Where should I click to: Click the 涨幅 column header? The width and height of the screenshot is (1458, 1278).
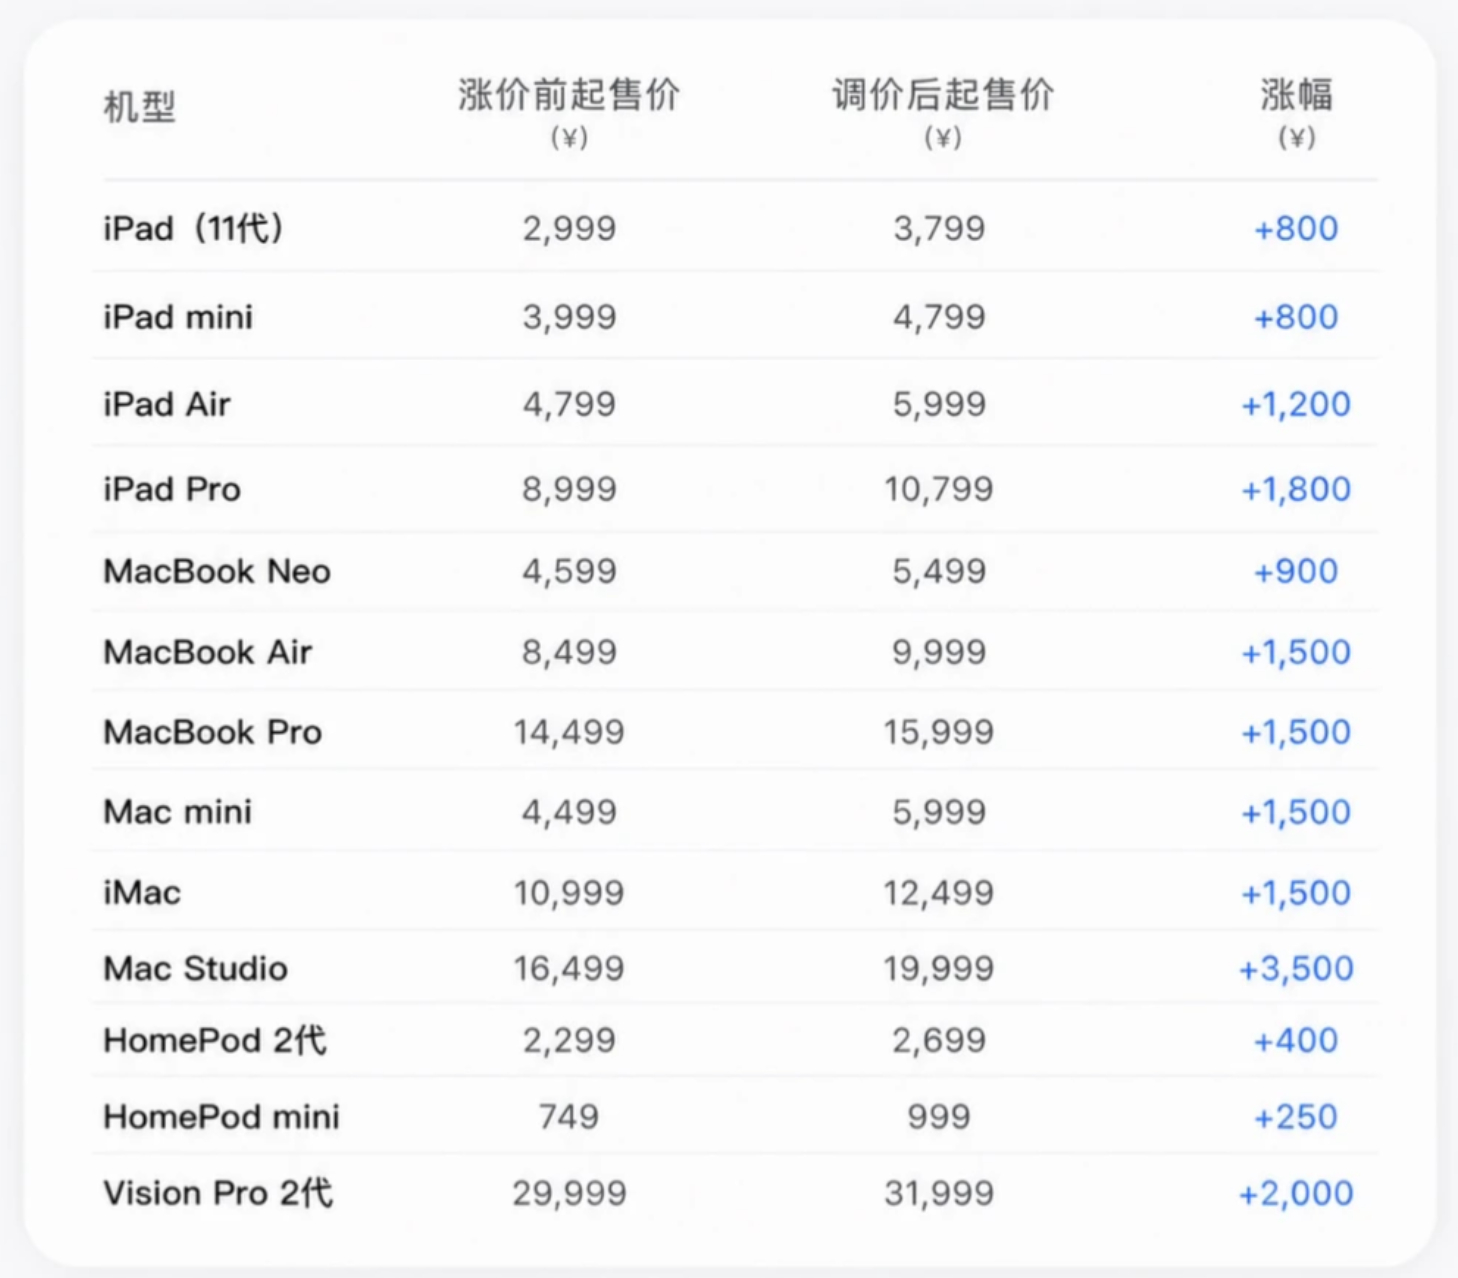tap(1296, 96)
